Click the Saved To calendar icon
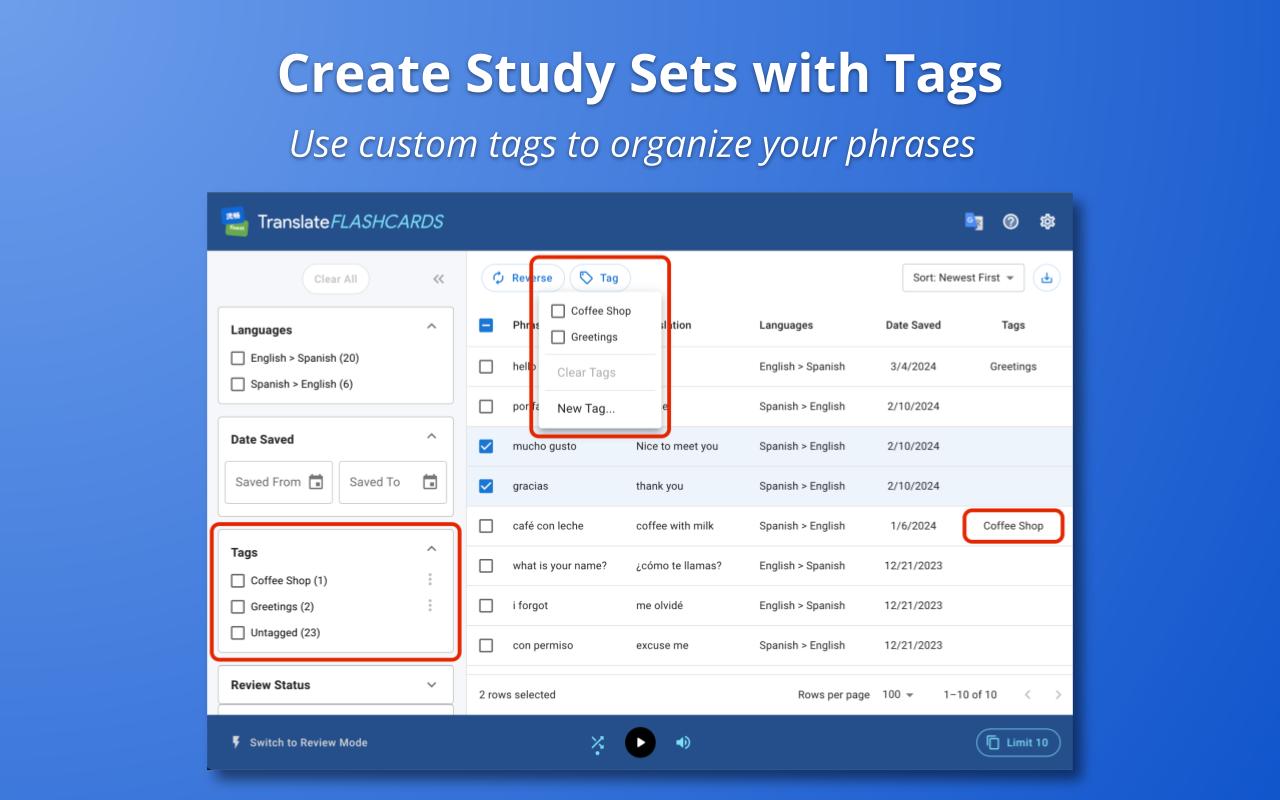This screenshot has height=800, width=1280. (430, 482)
